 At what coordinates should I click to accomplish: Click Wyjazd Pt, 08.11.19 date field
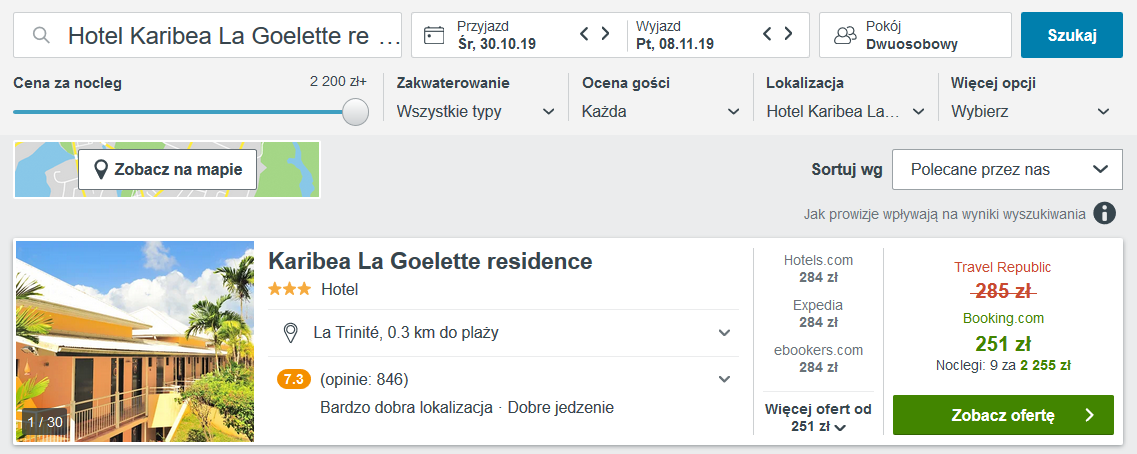675,35
